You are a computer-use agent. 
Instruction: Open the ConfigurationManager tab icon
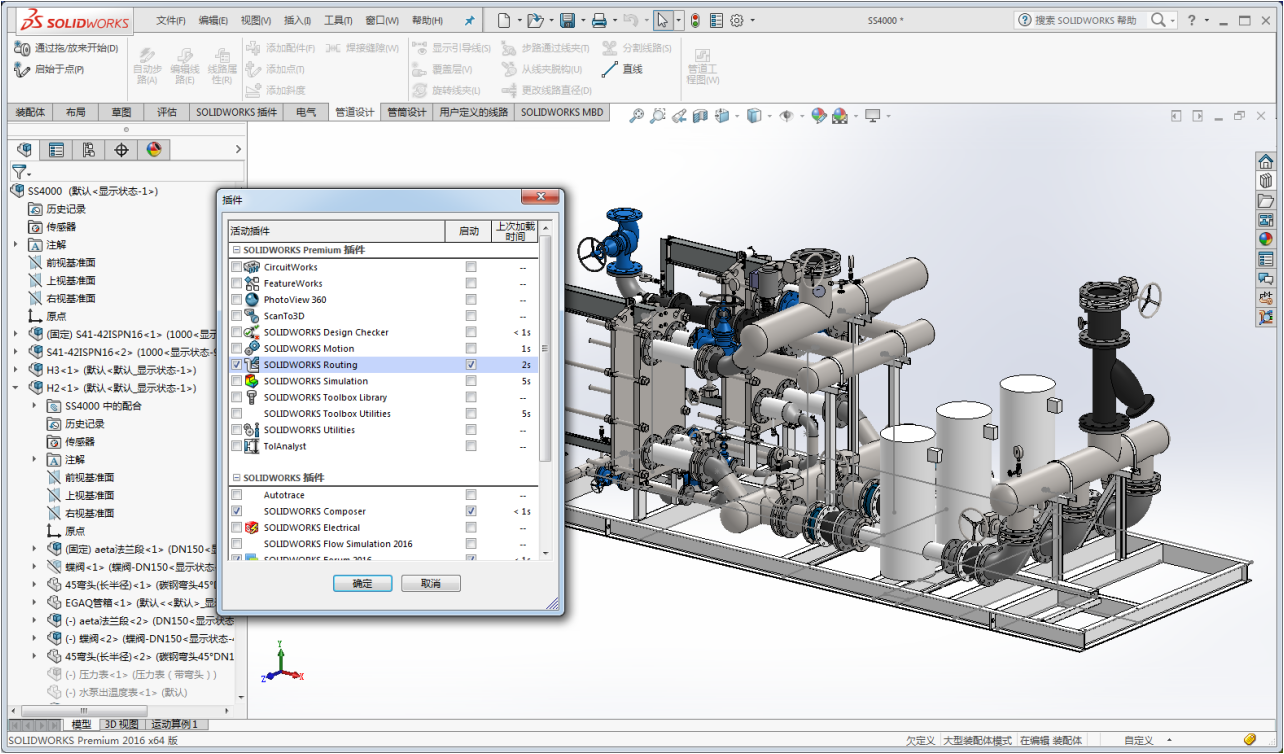[x=89, y=150]
